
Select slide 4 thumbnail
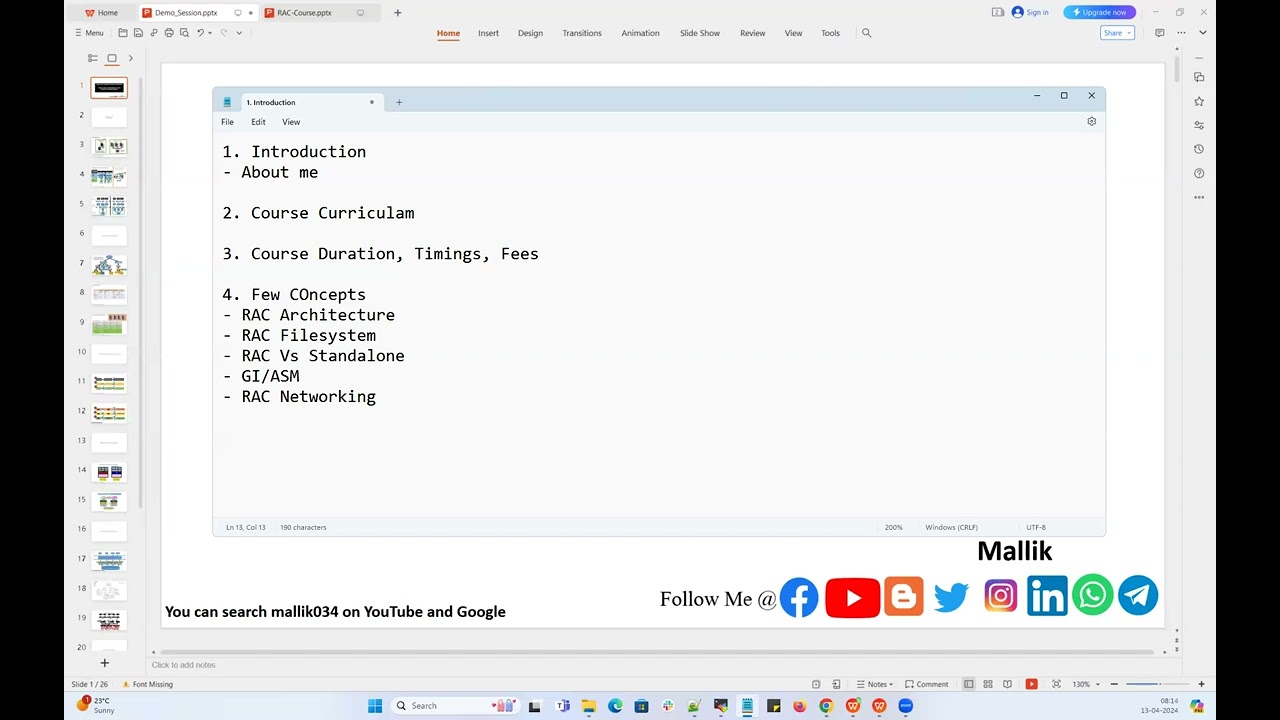coord(109,177)
